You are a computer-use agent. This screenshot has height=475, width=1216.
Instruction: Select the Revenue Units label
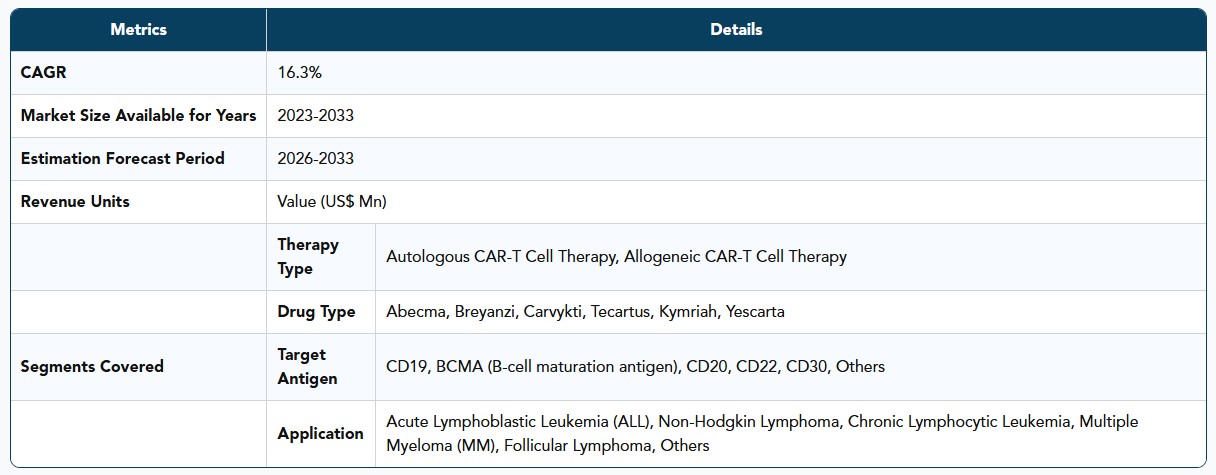75,202
